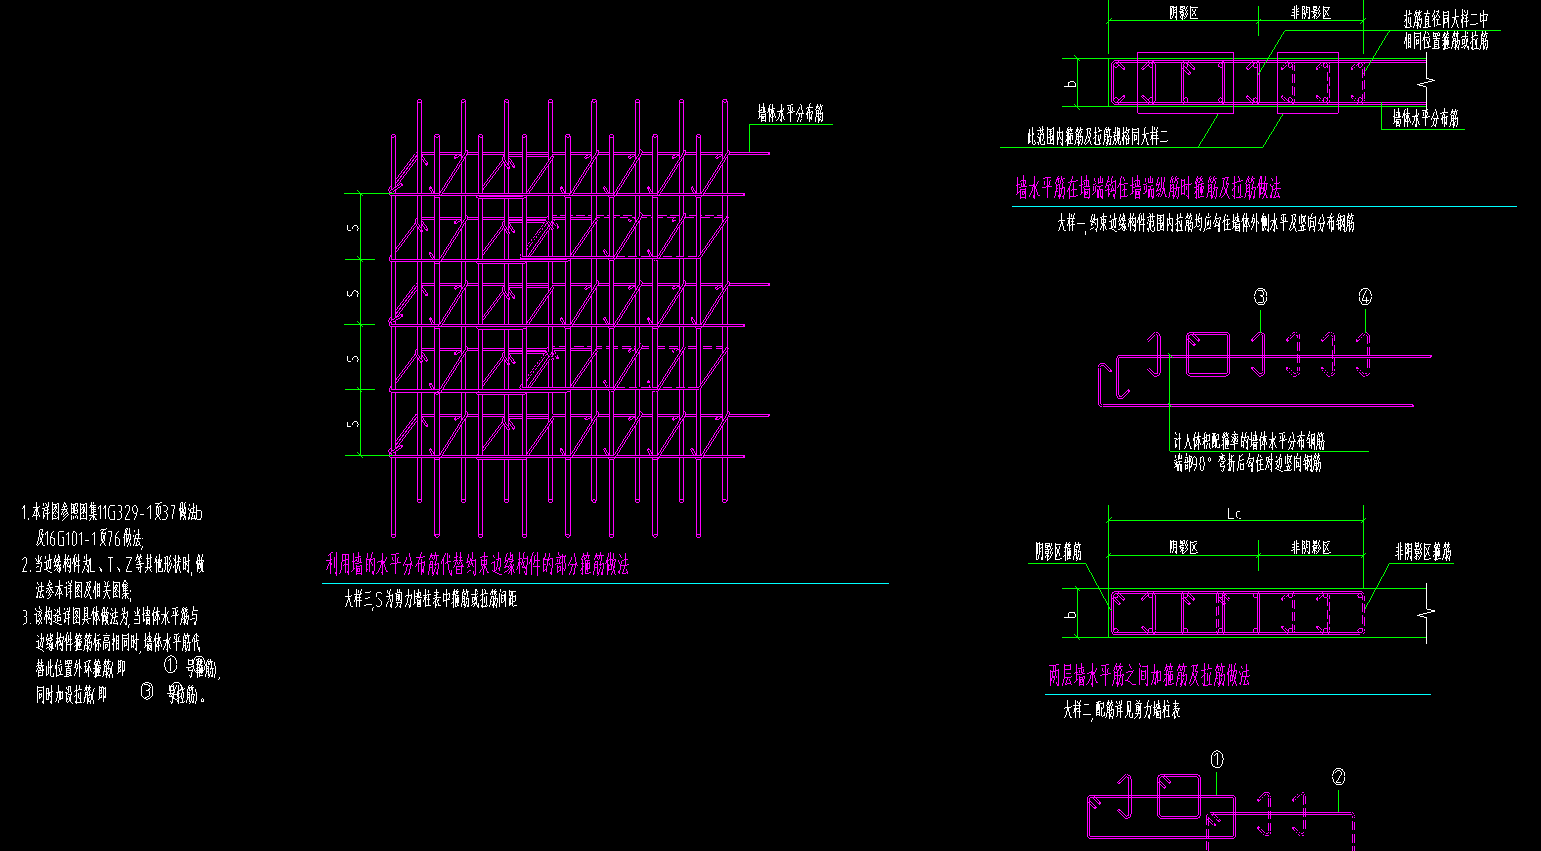Click '非阴影区箍筋' leader label

tap(1423, 552)
